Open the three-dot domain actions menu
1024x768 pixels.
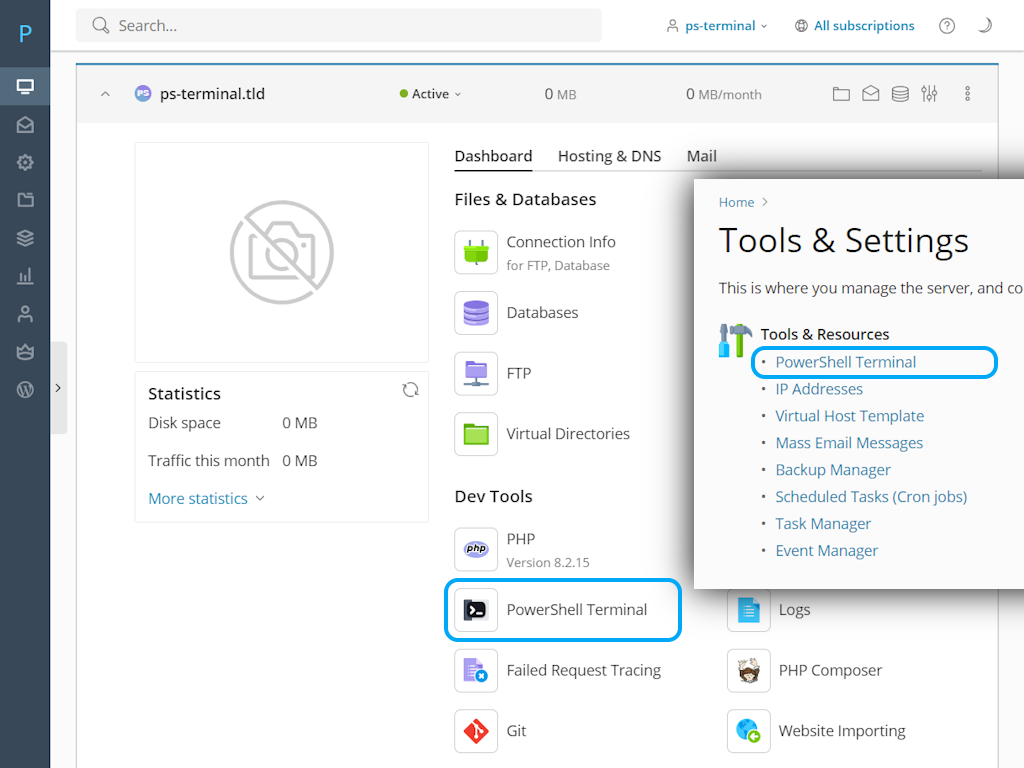pyautogui.click(x=967, y=94)
